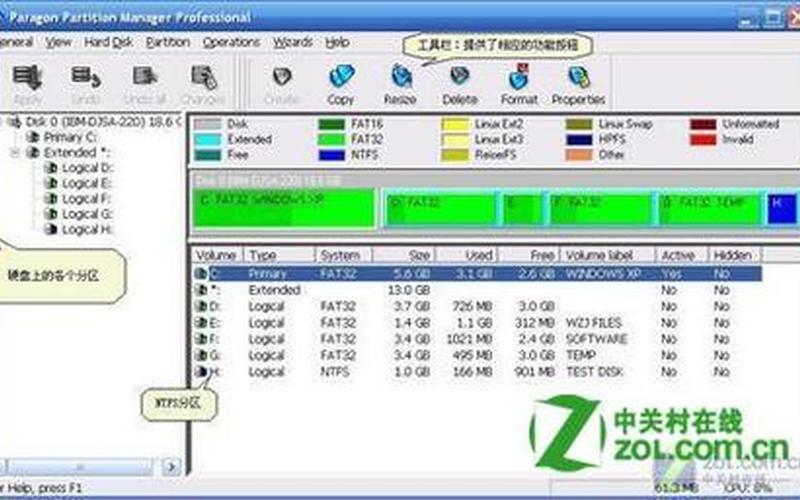Select C: volume icon in list

point(201,274)
